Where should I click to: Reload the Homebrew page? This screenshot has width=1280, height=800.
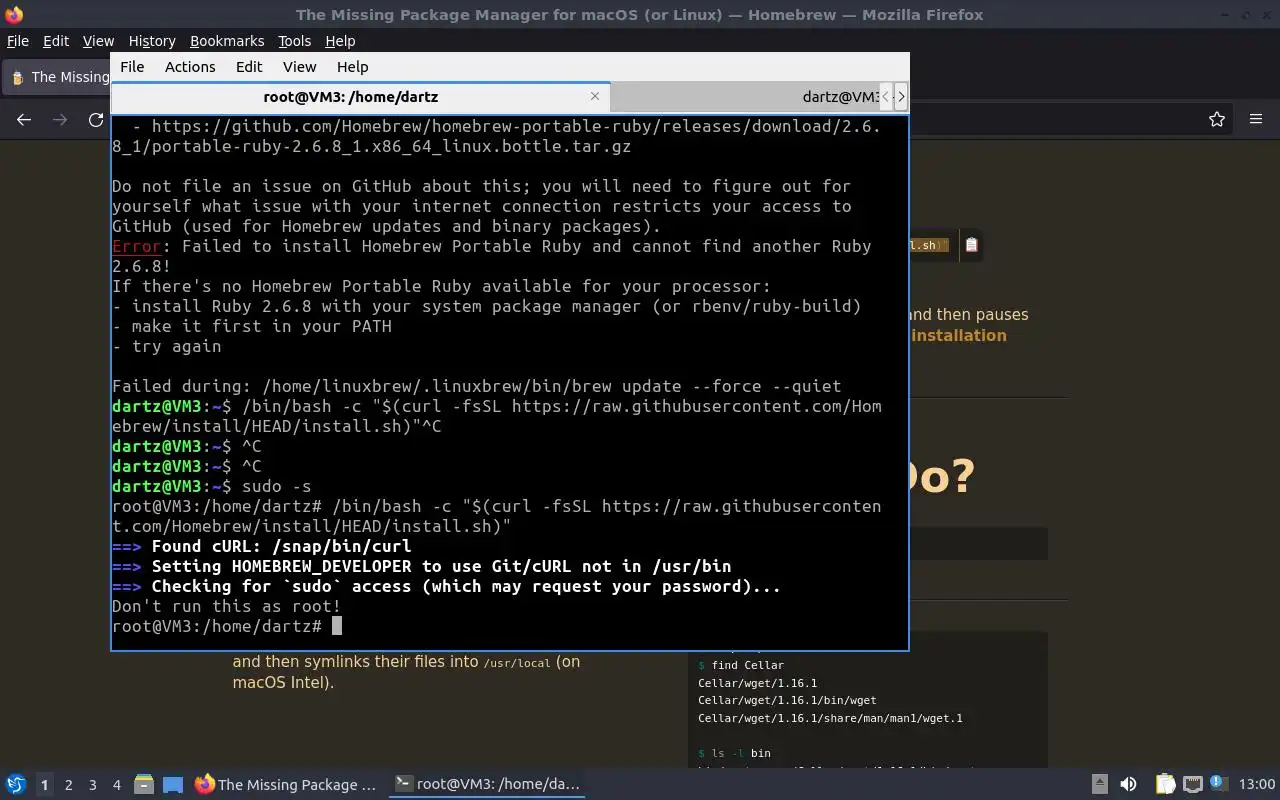tap(96, 119)
